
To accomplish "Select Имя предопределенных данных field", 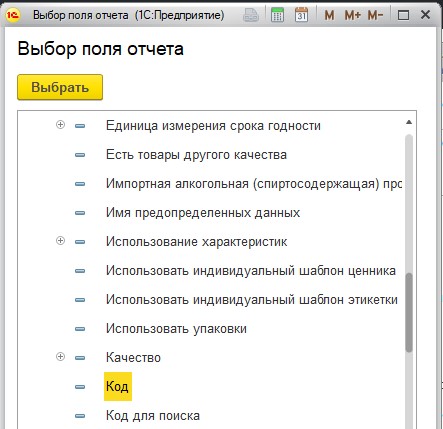I will 203,212.
